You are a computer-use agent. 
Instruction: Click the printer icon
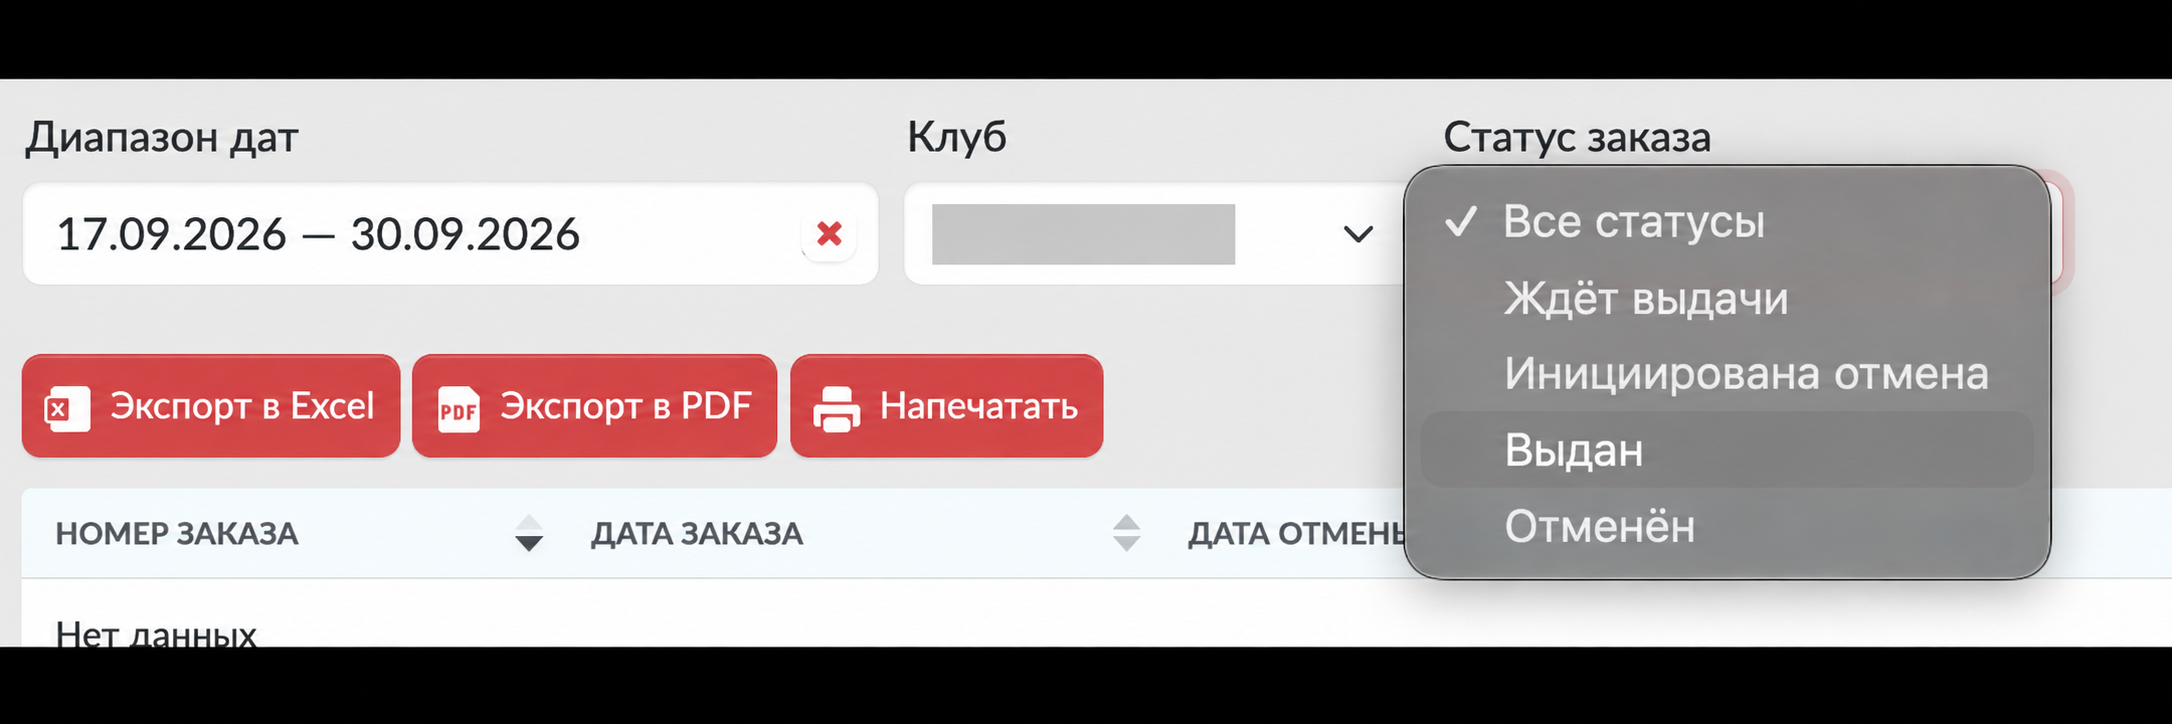click(836, 408)
